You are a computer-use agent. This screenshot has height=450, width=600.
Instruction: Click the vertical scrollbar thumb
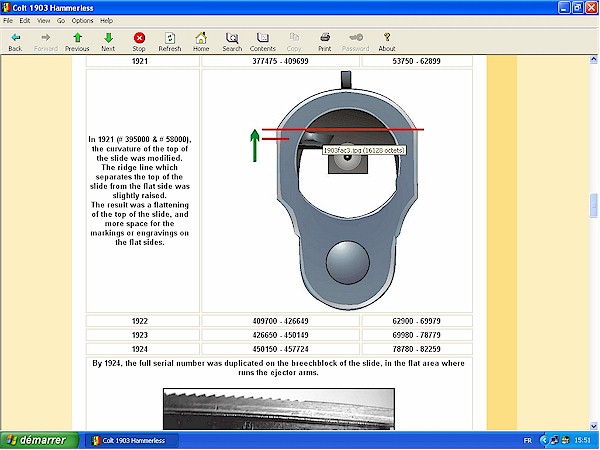[x=593, y=206]
